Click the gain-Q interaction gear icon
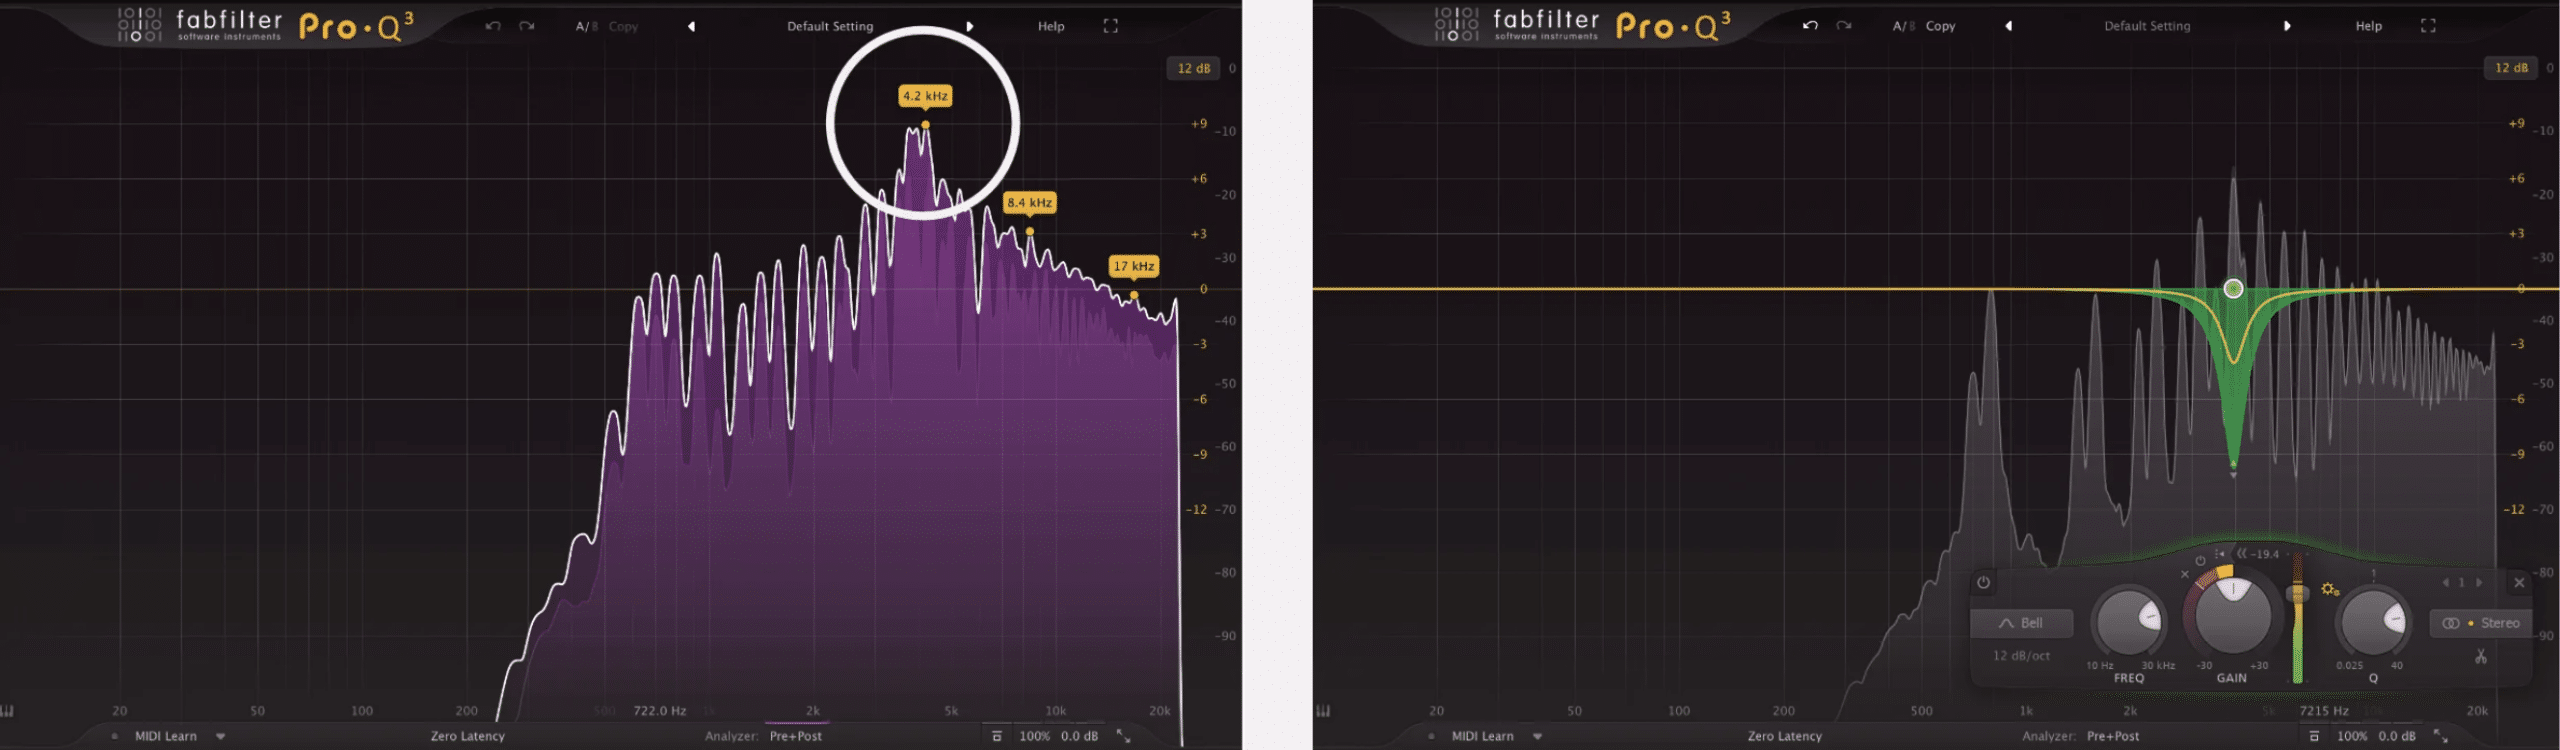2560x750 pixels. point(2330,589)
